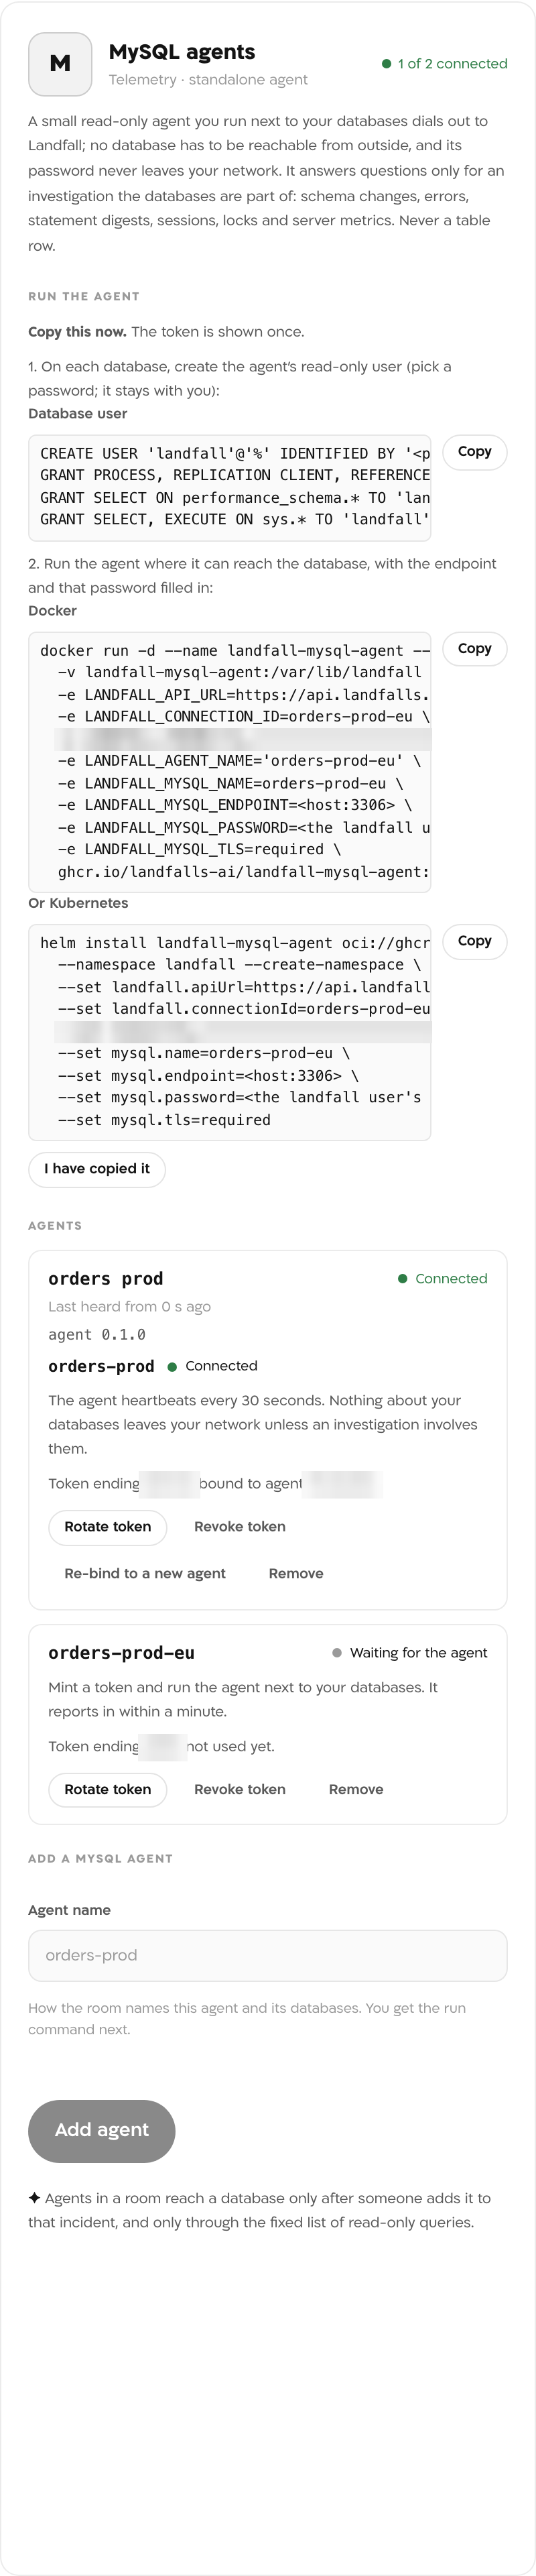This screenshot has width=536, height=2576.
Task: Remove the orders-prod-eu agent
Action: [356, 1790]
